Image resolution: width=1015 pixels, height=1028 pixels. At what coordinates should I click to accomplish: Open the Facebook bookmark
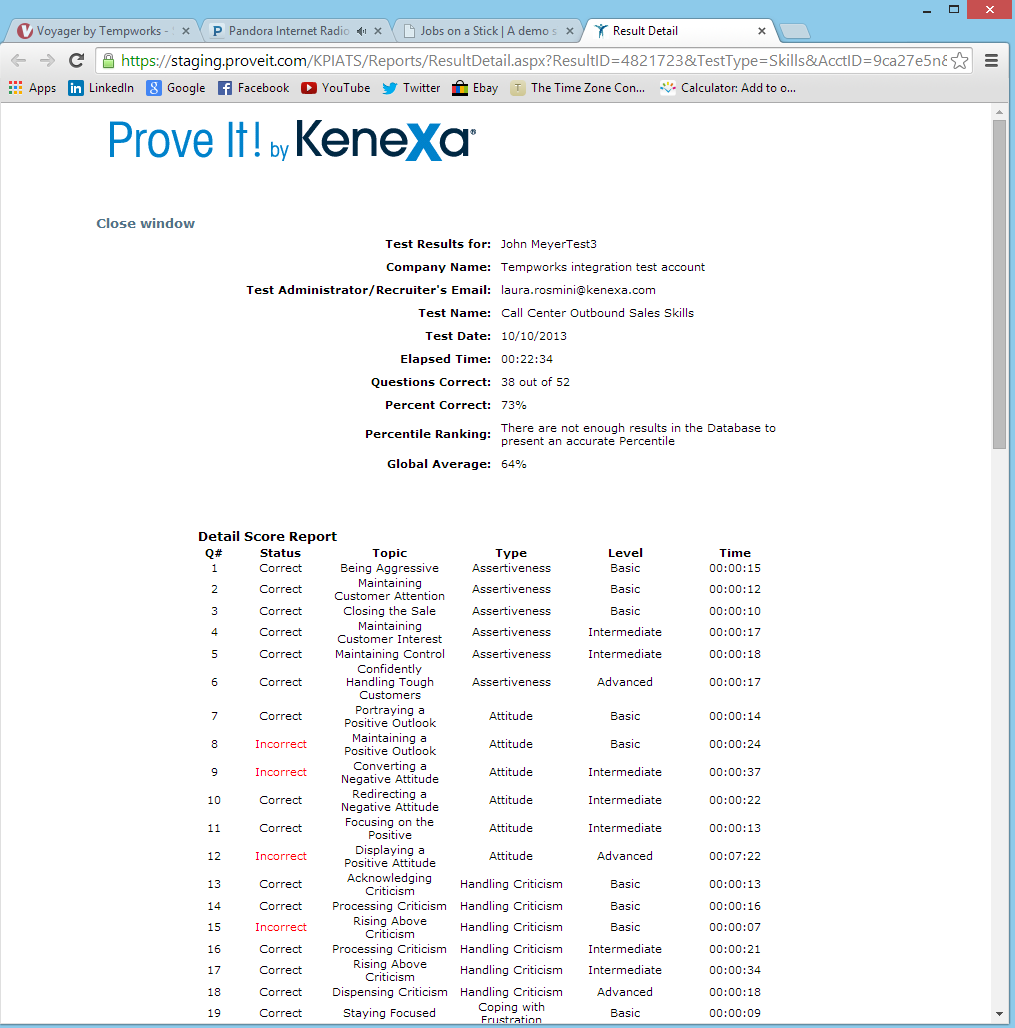253,88
